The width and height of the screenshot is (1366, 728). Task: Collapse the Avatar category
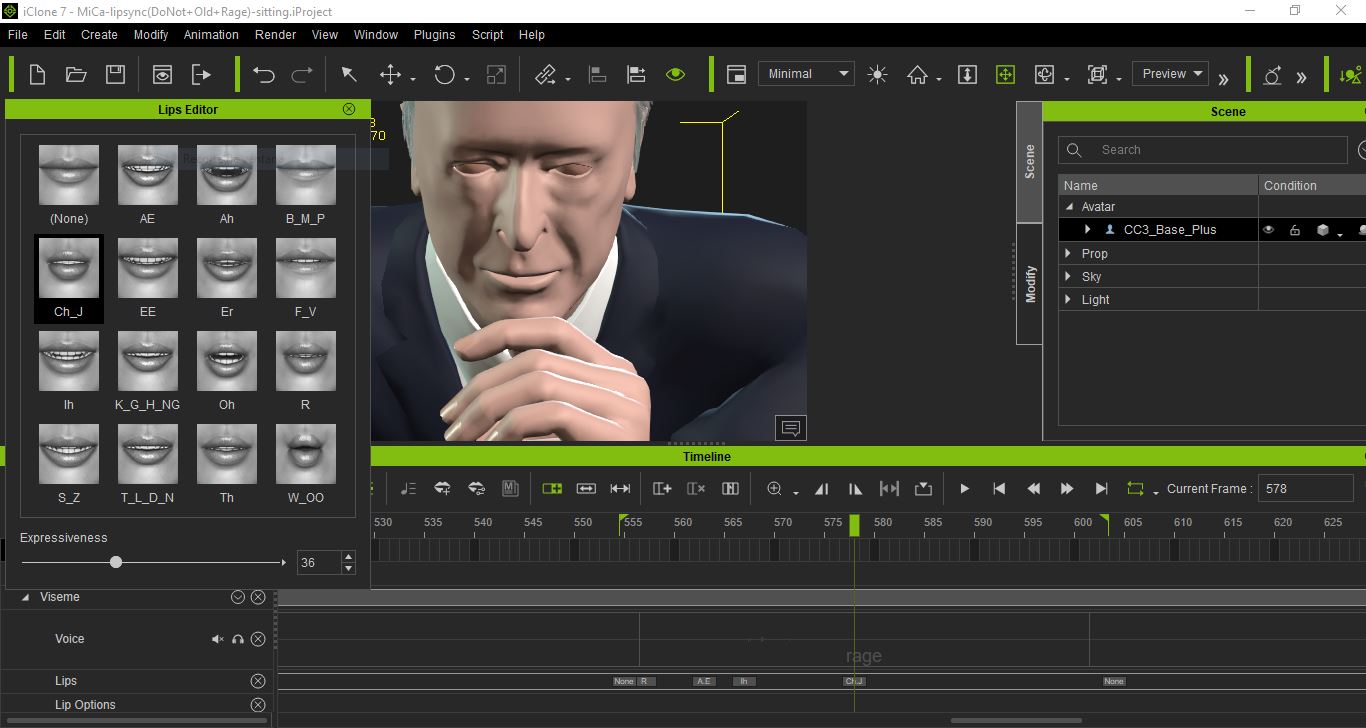(x=1069, y=207)
